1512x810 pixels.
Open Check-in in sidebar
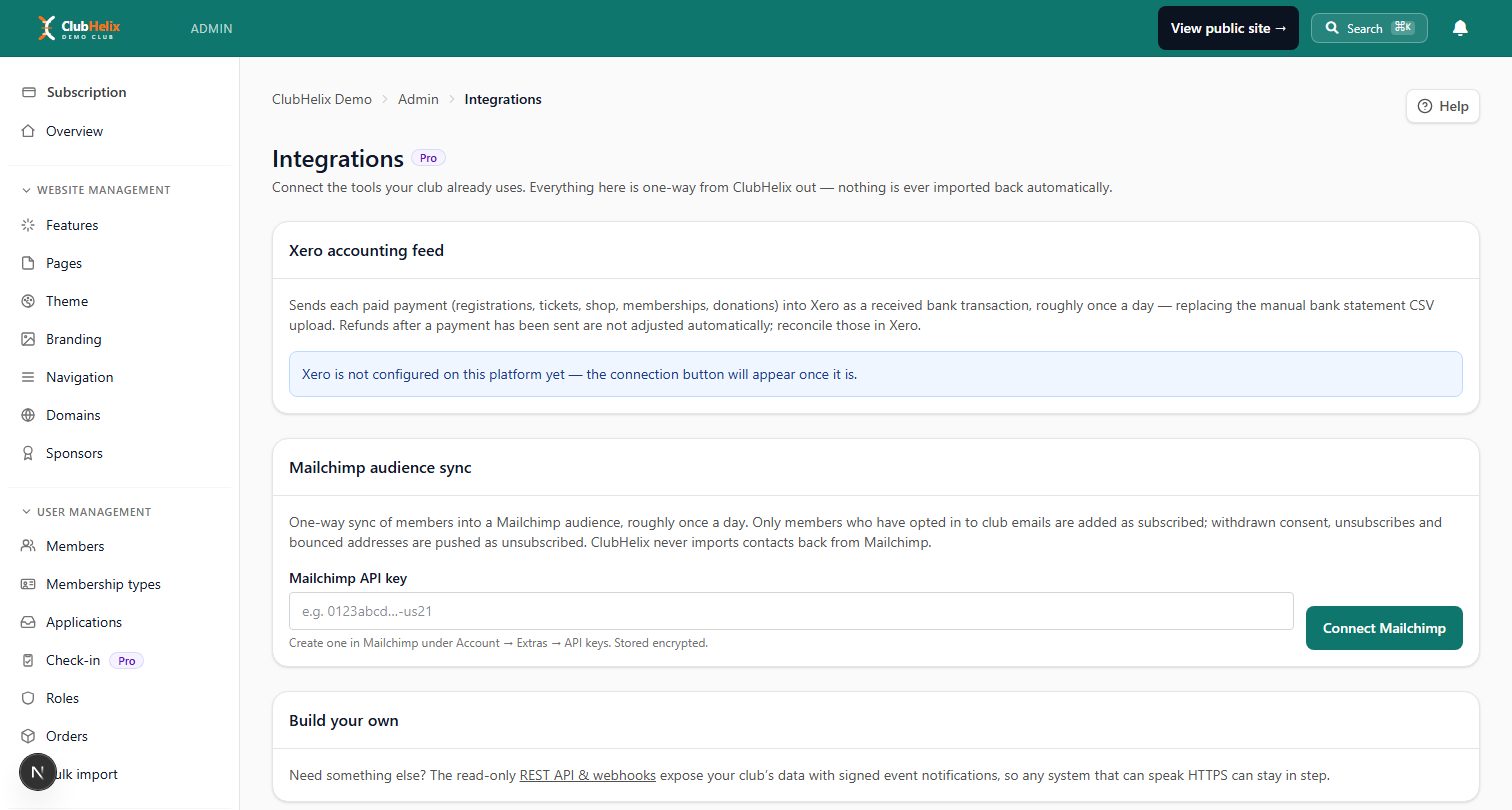tap(120, 660)
